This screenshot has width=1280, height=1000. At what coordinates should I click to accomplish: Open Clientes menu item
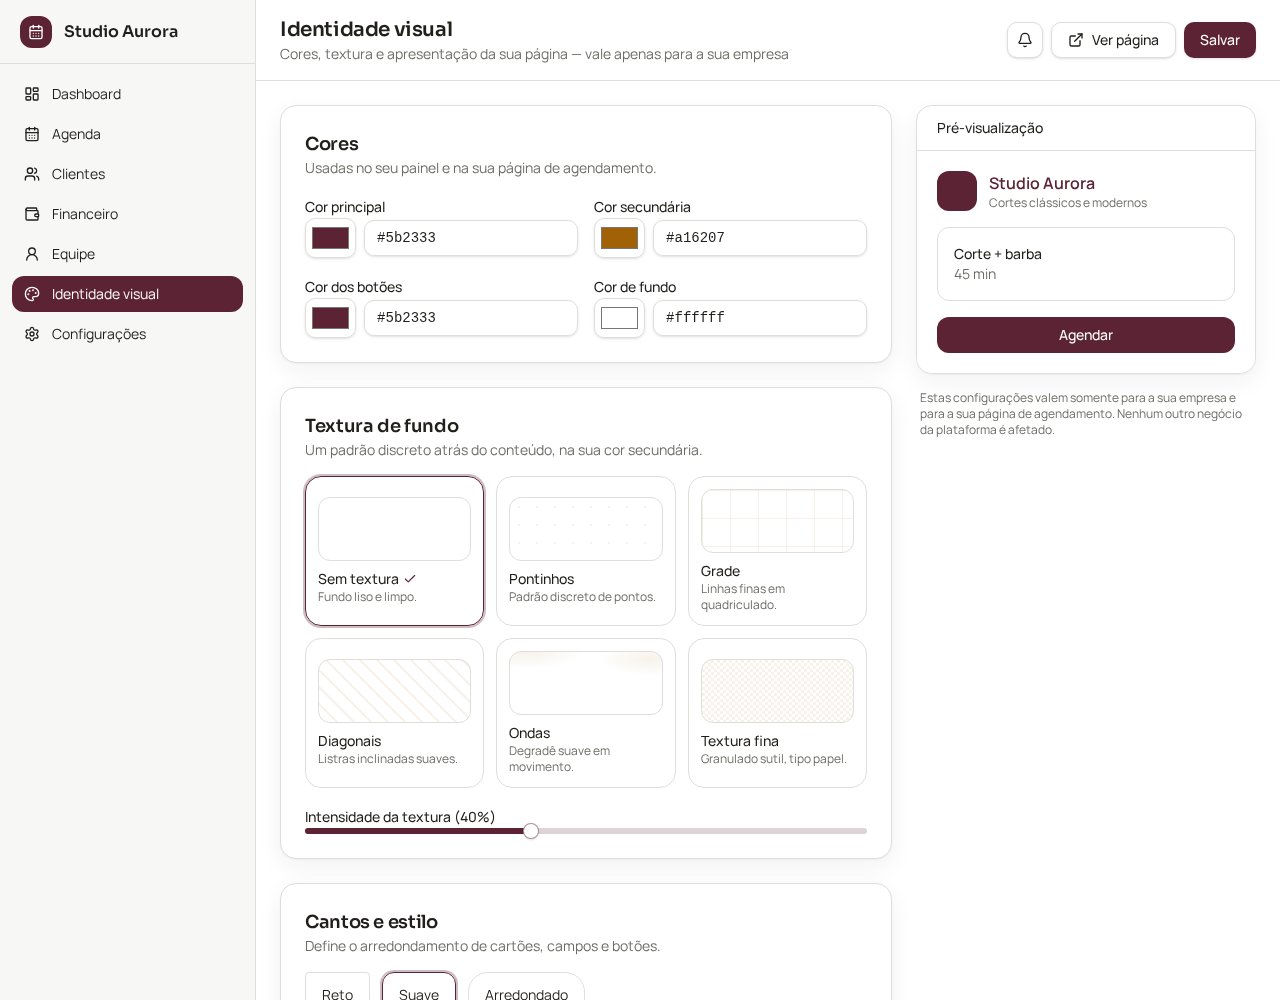tap(127, 174)
